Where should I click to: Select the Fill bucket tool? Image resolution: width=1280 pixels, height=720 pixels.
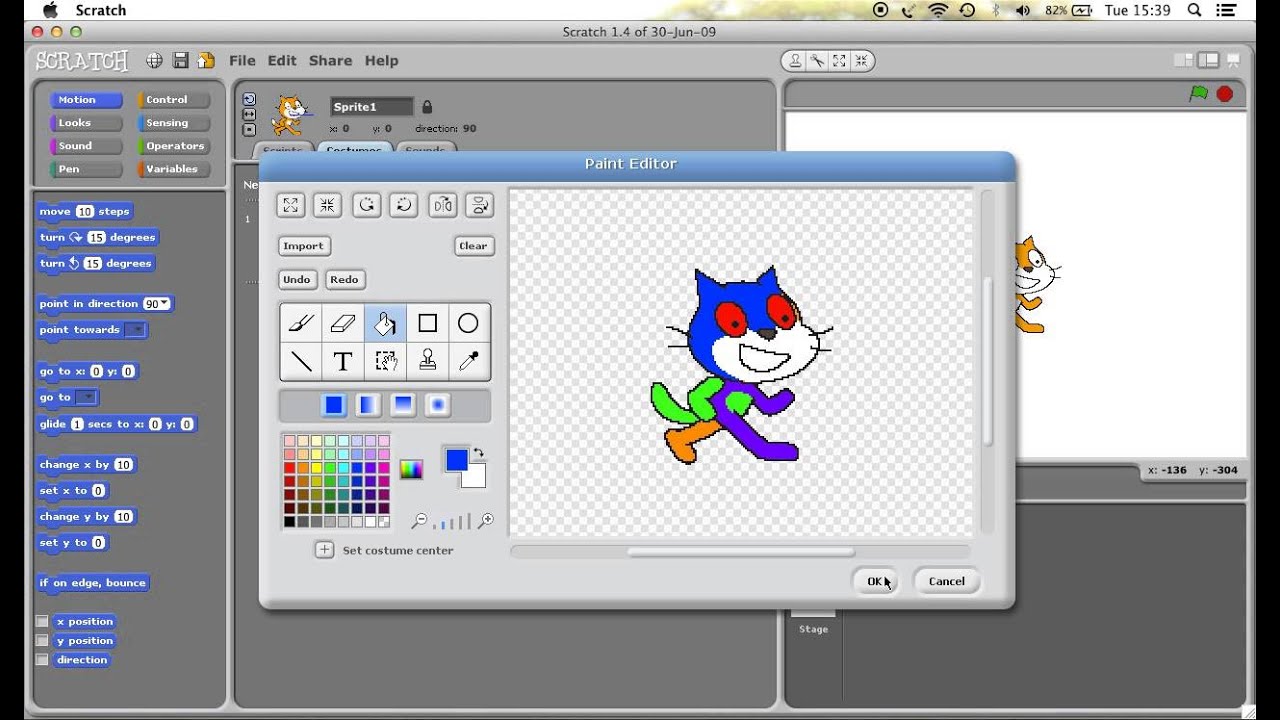(385, 323)
